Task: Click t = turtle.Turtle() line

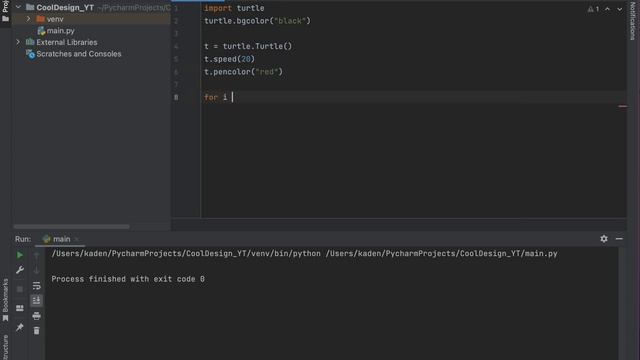Action: click(x=248, y=46)
